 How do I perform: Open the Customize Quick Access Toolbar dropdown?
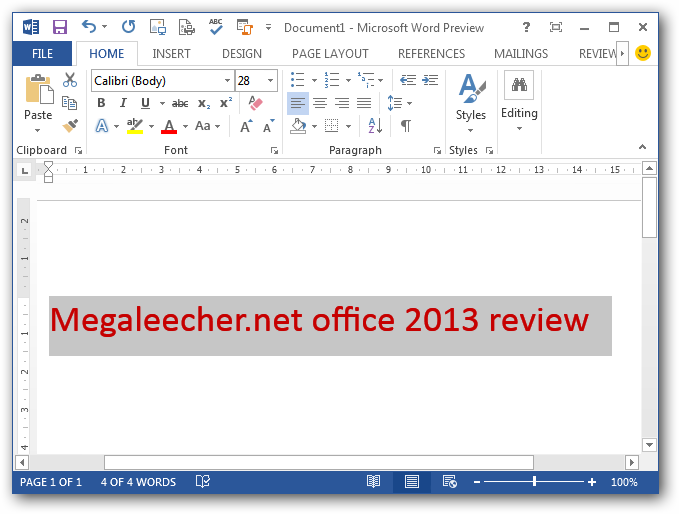click(x=268, y=27)
